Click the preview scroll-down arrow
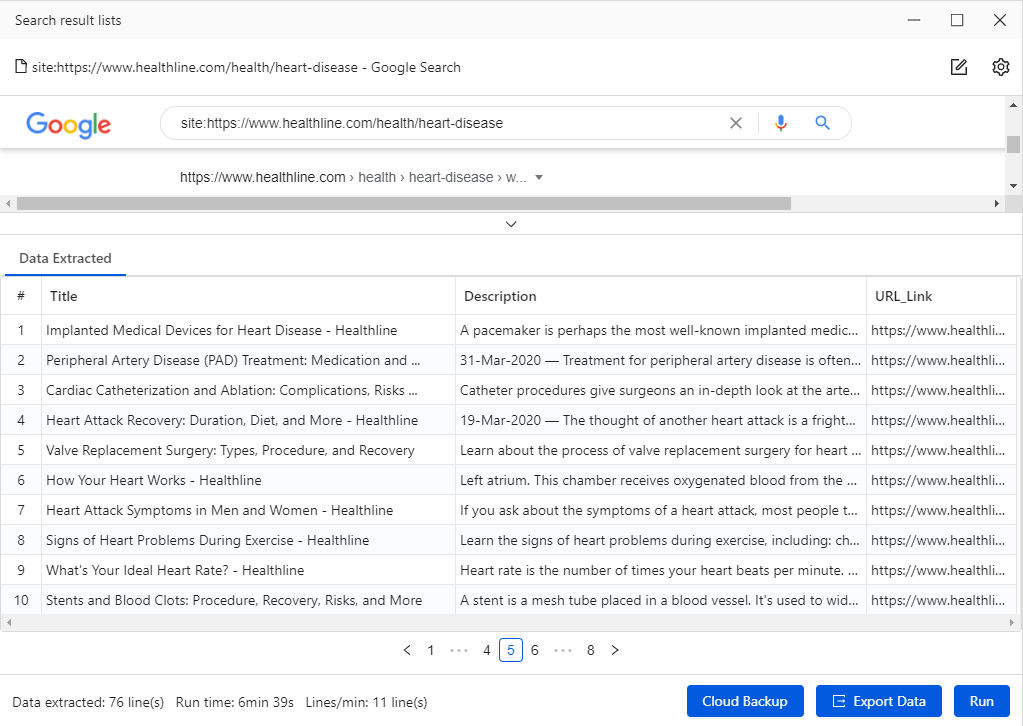 pyautogui.click(x=1013, y=186)
